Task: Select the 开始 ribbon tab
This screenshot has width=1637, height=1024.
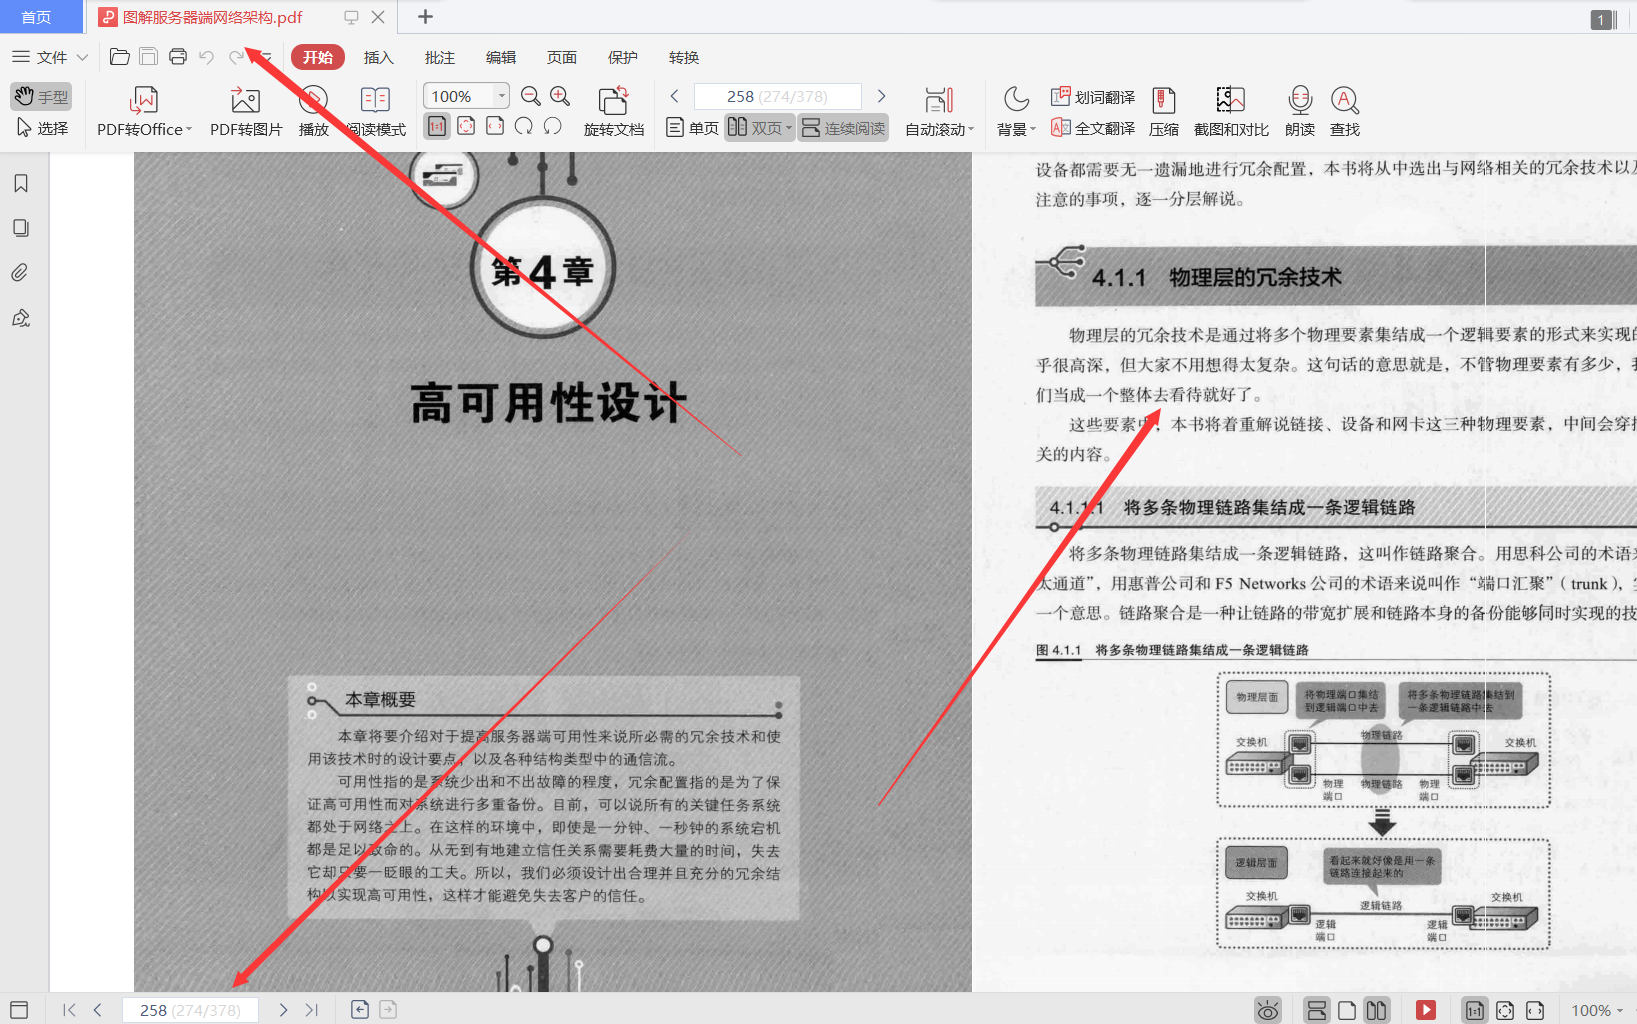Action: coord(318,57)
